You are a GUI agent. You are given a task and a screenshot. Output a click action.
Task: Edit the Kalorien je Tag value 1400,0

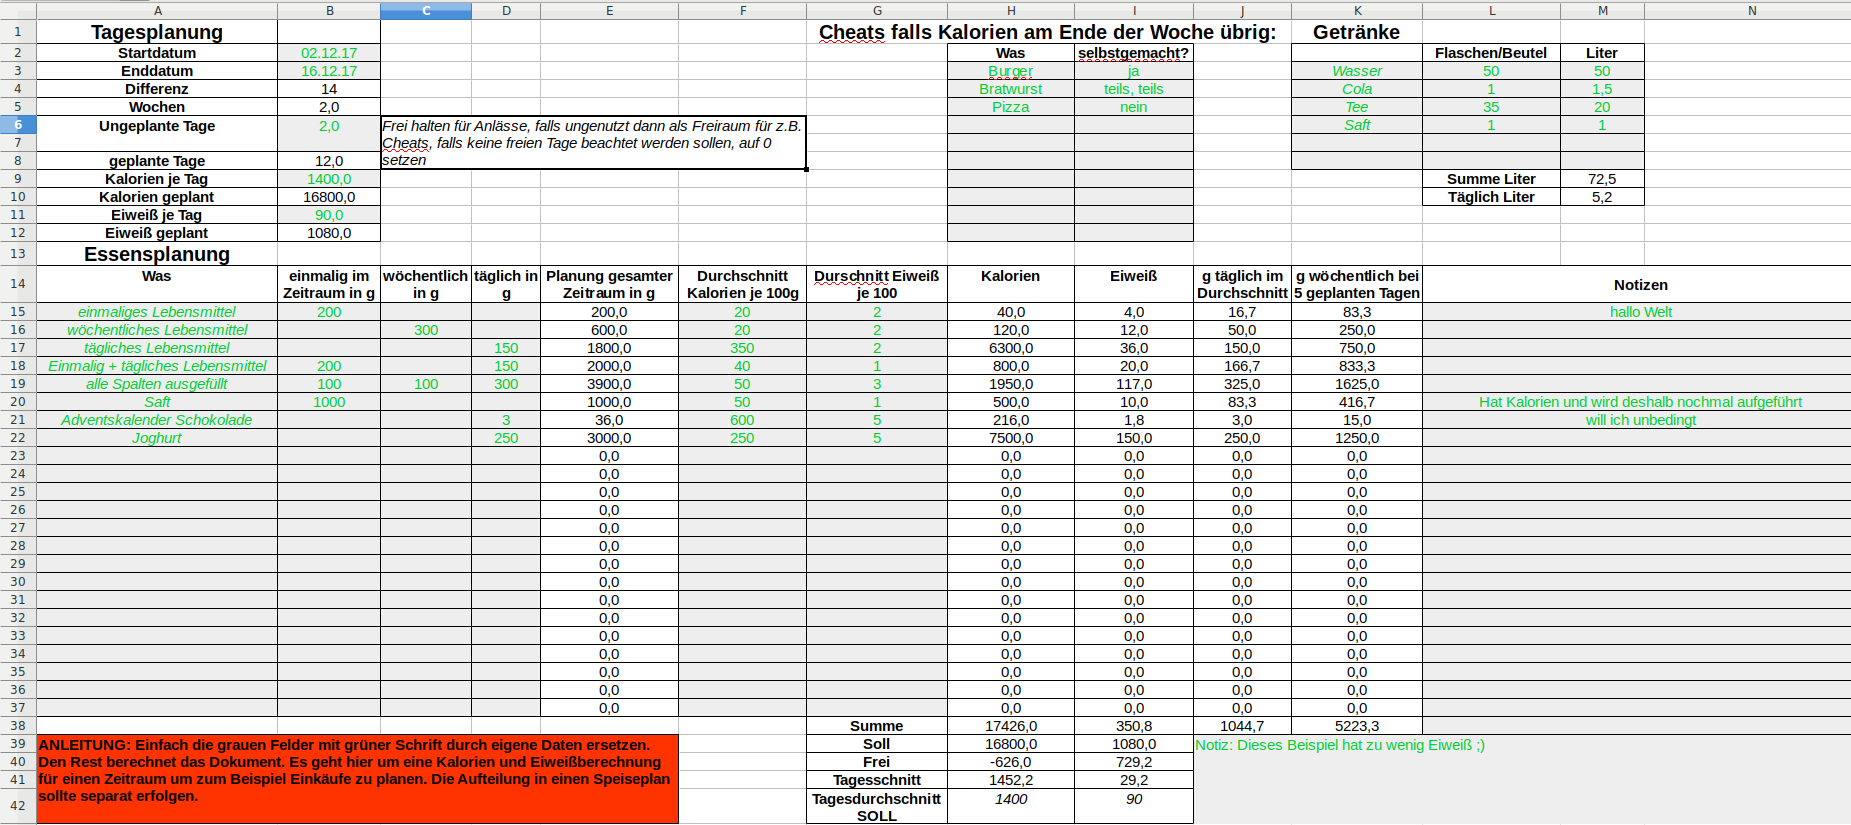point(329,179)
